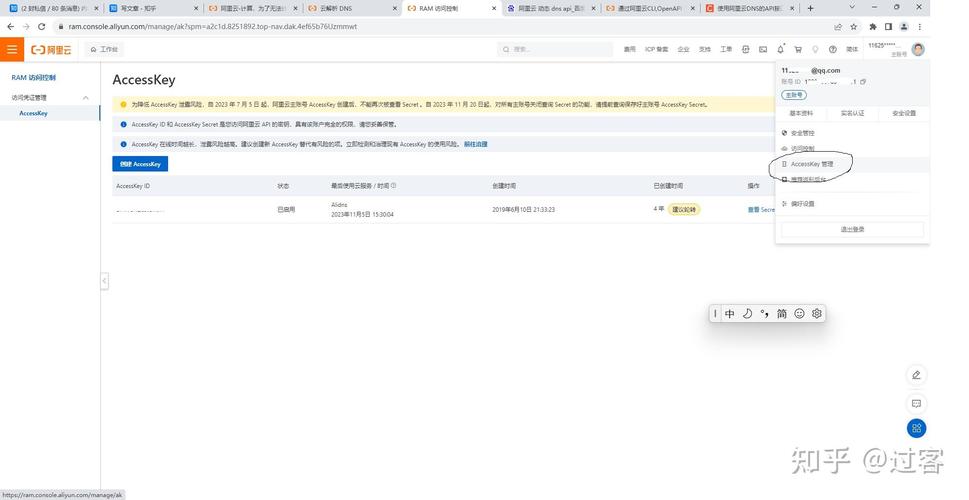Toggle the moon half-width mode in IME bar
The height and width of the screenshot is (500, 969).
(747, 314)
